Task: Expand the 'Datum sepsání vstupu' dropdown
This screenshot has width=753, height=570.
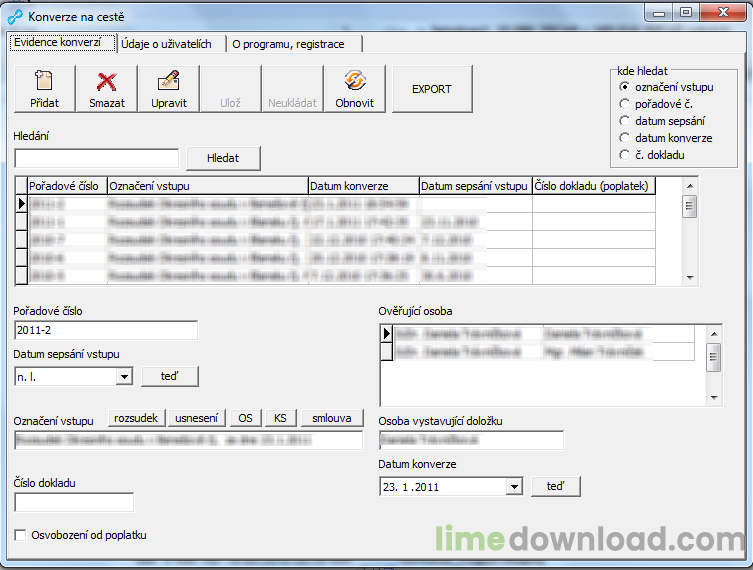Action: click(x=124, y=377)
